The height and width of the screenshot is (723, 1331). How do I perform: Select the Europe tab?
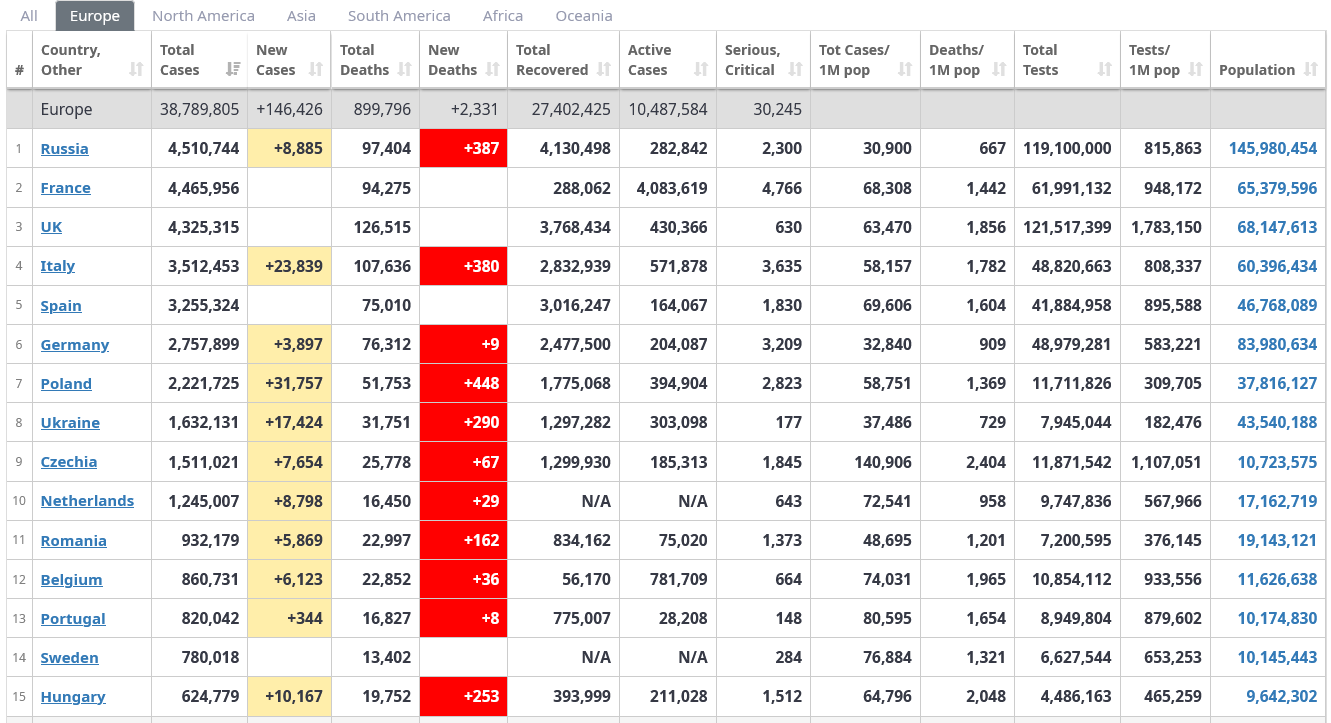(95, 16)
